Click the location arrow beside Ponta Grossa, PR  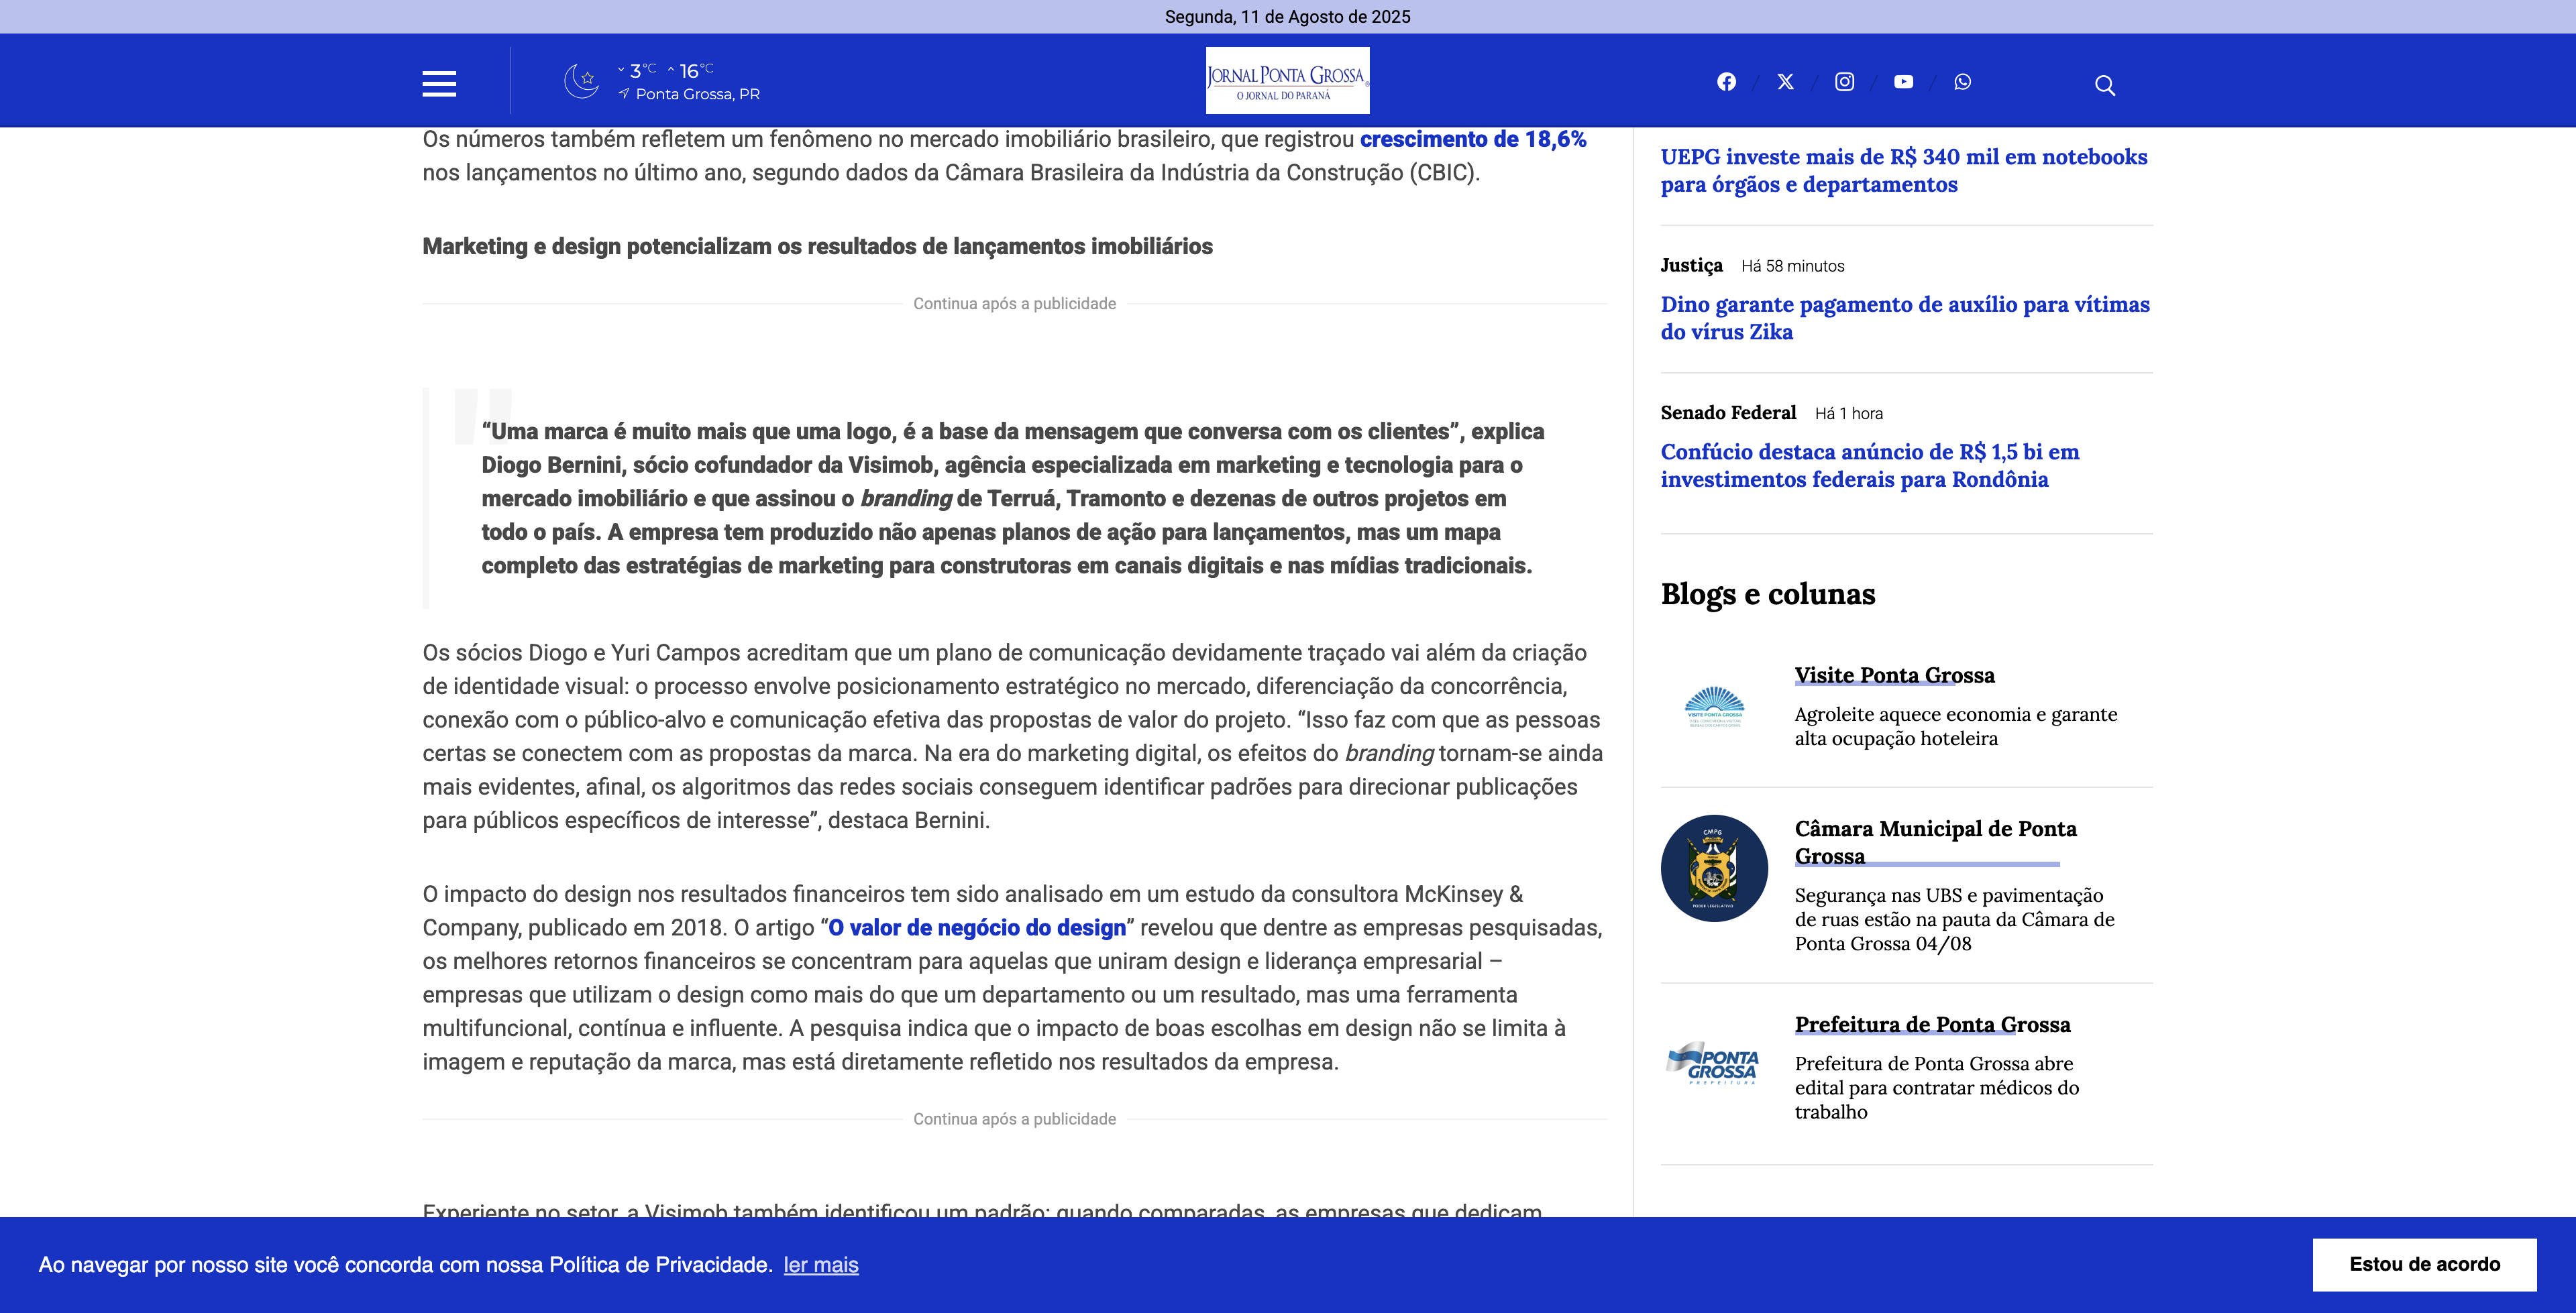tap(624, 93)
